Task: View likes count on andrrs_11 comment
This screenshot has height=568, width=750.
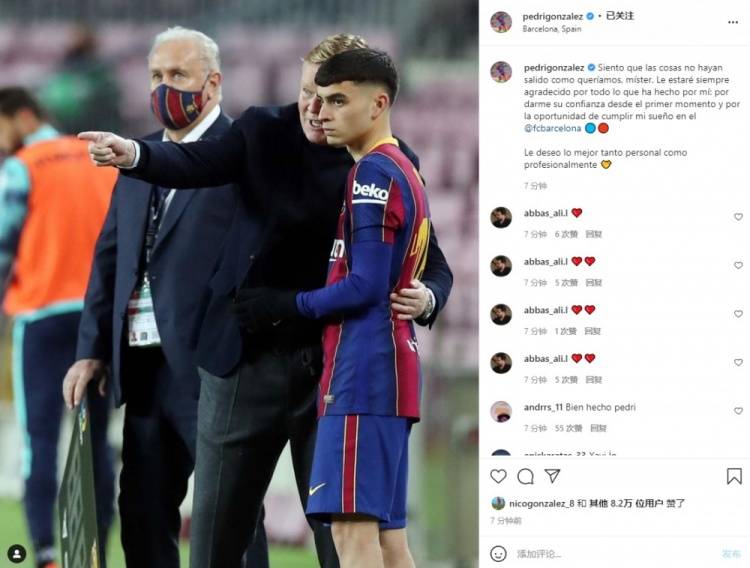Action: 568,428
